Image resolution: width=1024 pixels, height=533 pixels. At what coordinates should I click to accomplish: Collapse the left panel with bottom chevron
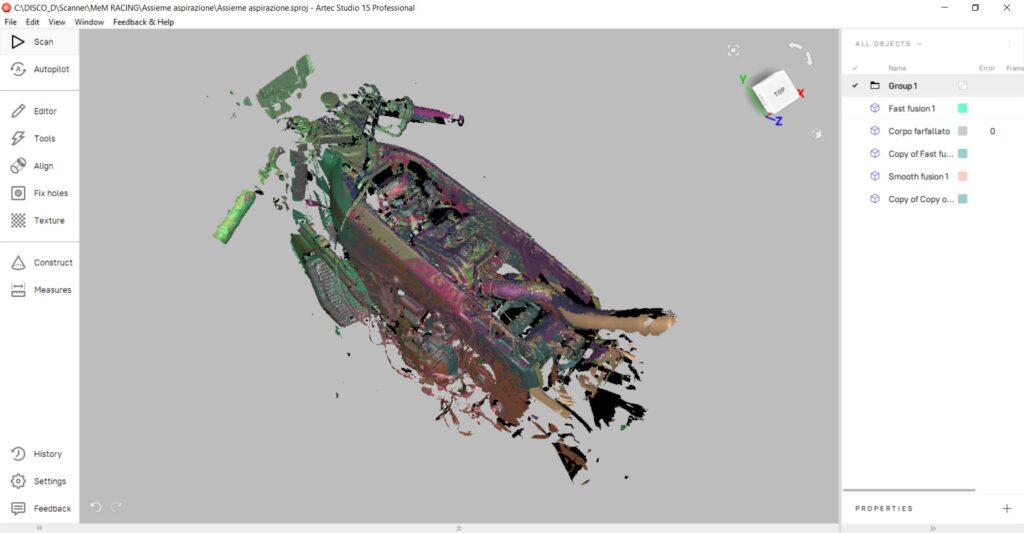[x=40, y=528]
